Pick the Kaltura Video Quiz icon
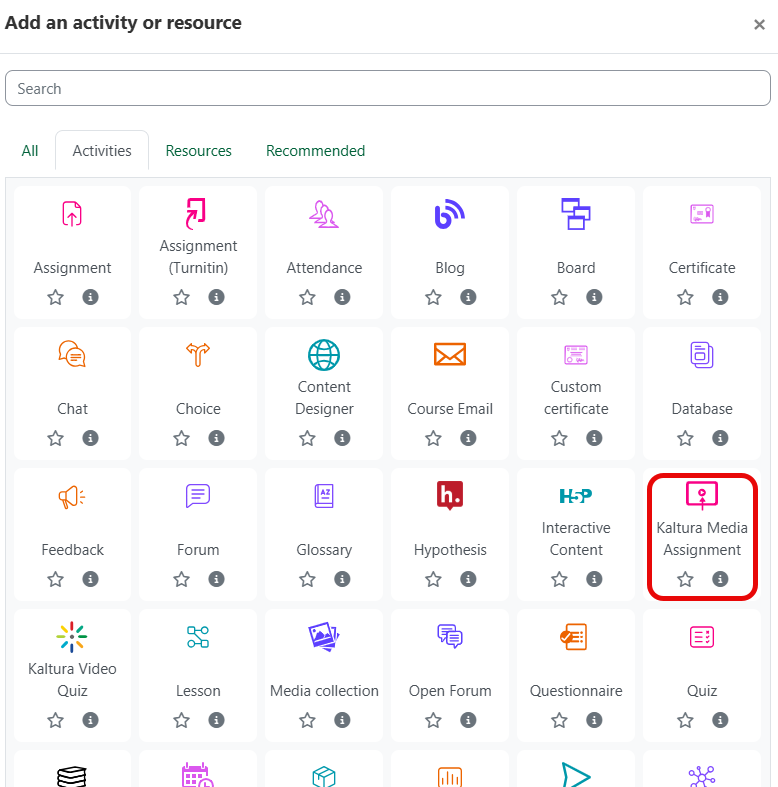This screenshot has width=778, height=787. click(72, 637)
